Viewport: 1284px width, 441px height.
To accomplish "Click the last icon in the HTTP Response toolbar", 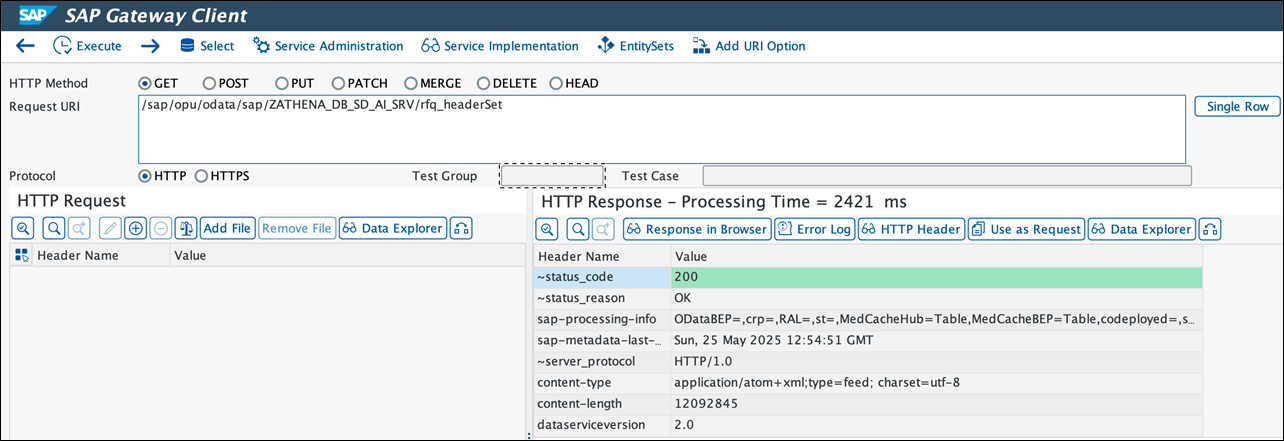I will tap(1210, 230).
